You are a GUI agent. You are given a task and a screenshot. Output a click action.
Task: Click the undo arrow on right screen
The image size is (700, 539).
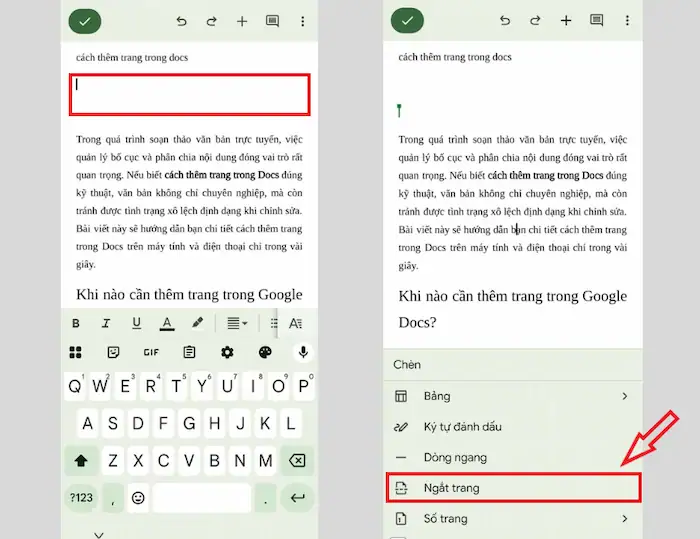pos(505,21)
